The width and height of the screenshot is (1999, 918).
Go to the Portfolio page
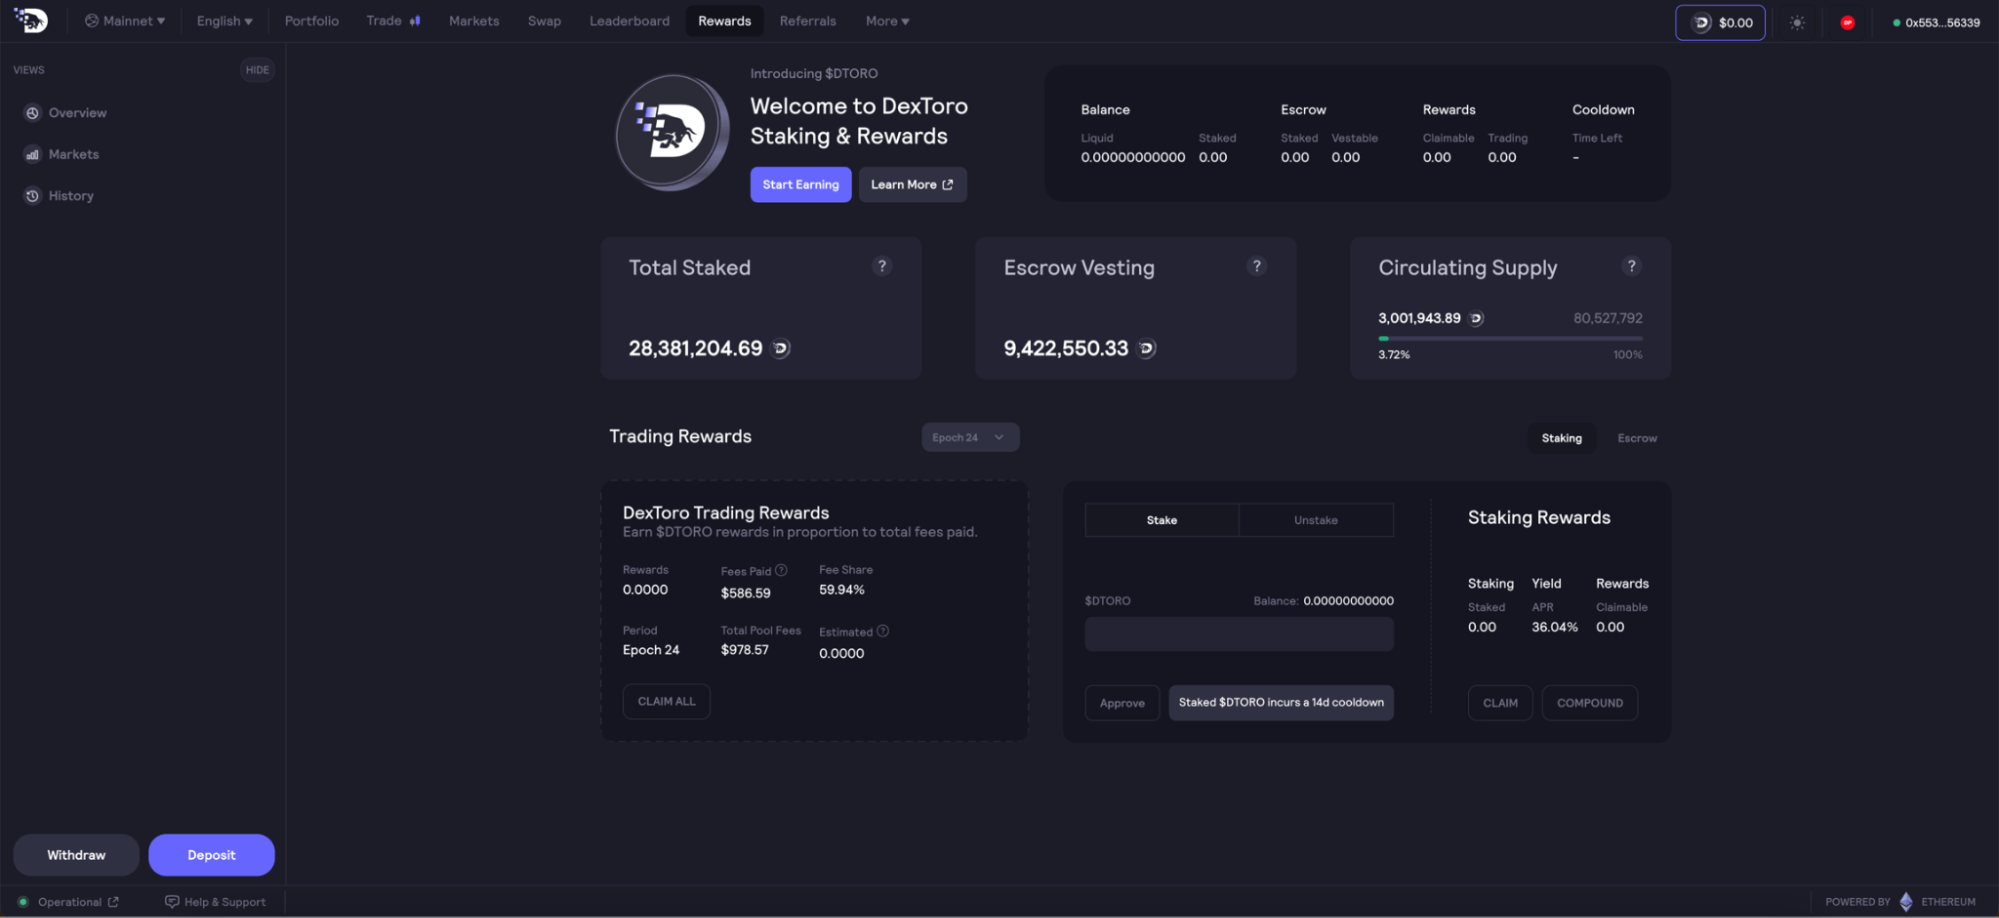[x=311, y=21]
